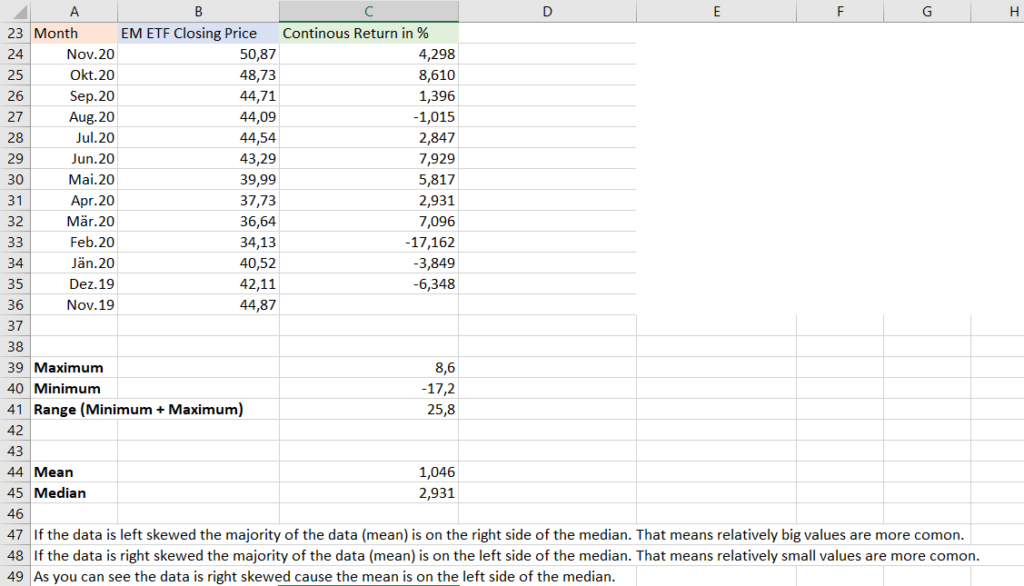
Task: Select column C header
Action: (x=369, y=11)
